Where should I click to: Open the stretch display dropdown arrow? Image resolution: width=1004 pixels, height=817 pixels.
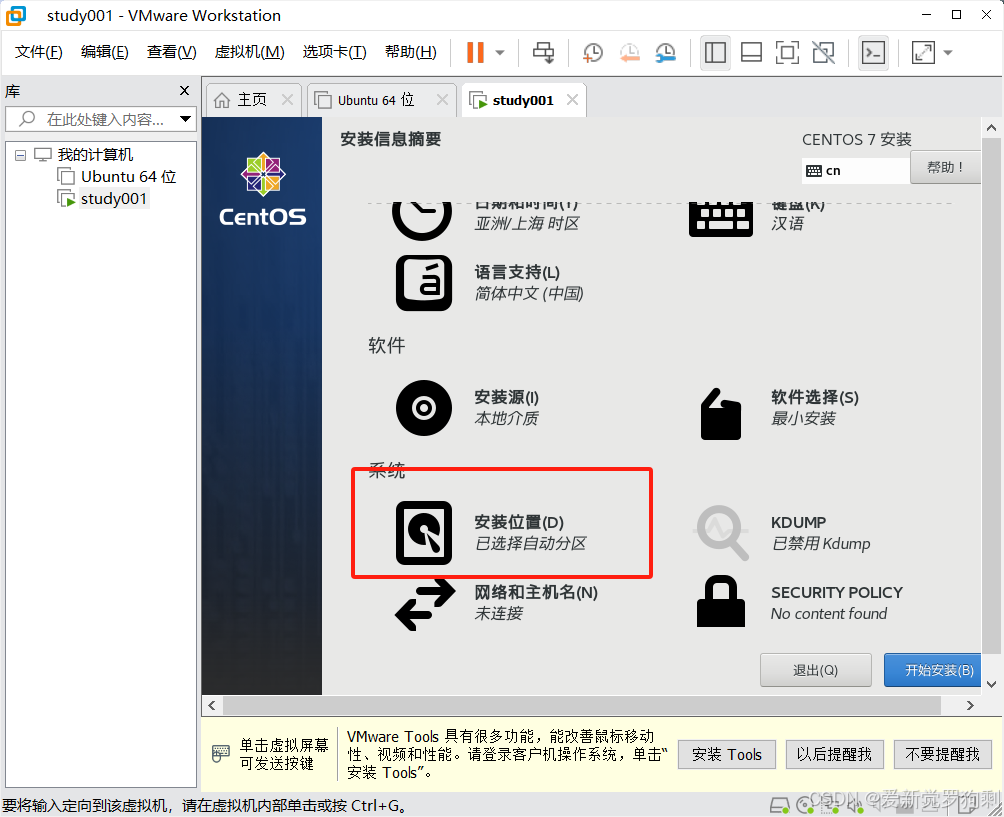948,53
